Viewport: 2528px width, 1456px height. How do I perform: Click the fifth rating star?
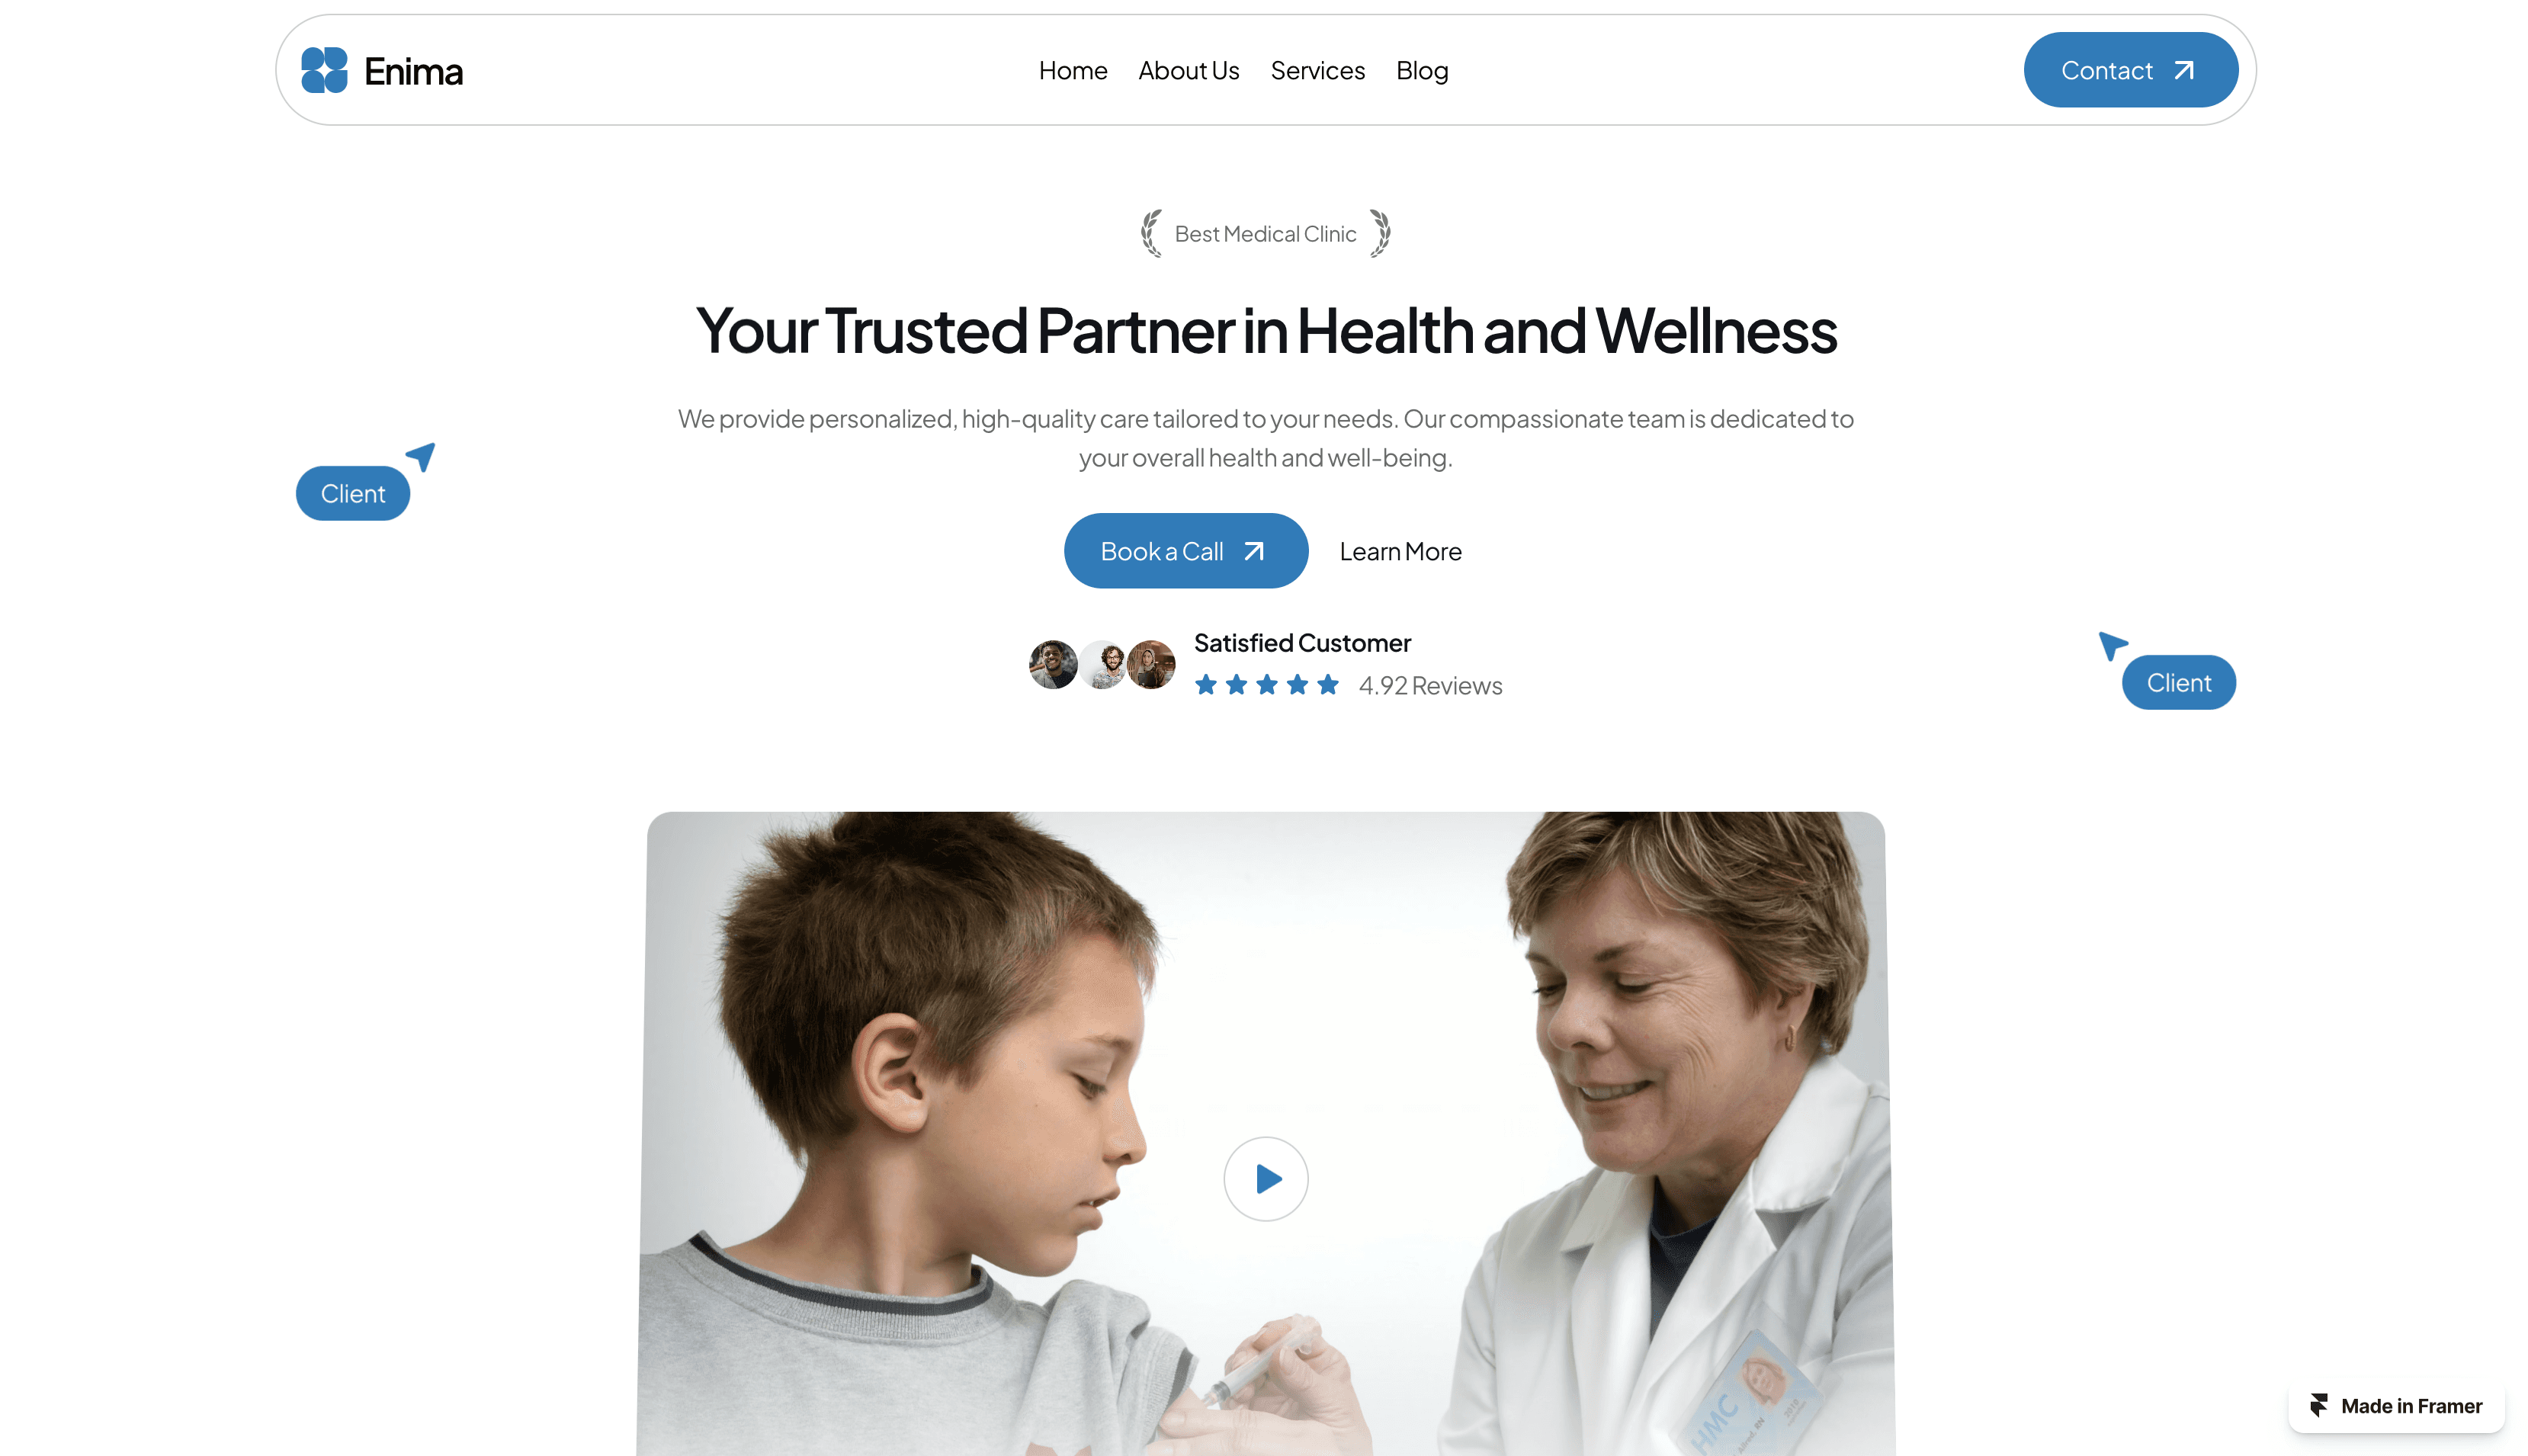click(x=1328, y=685)
